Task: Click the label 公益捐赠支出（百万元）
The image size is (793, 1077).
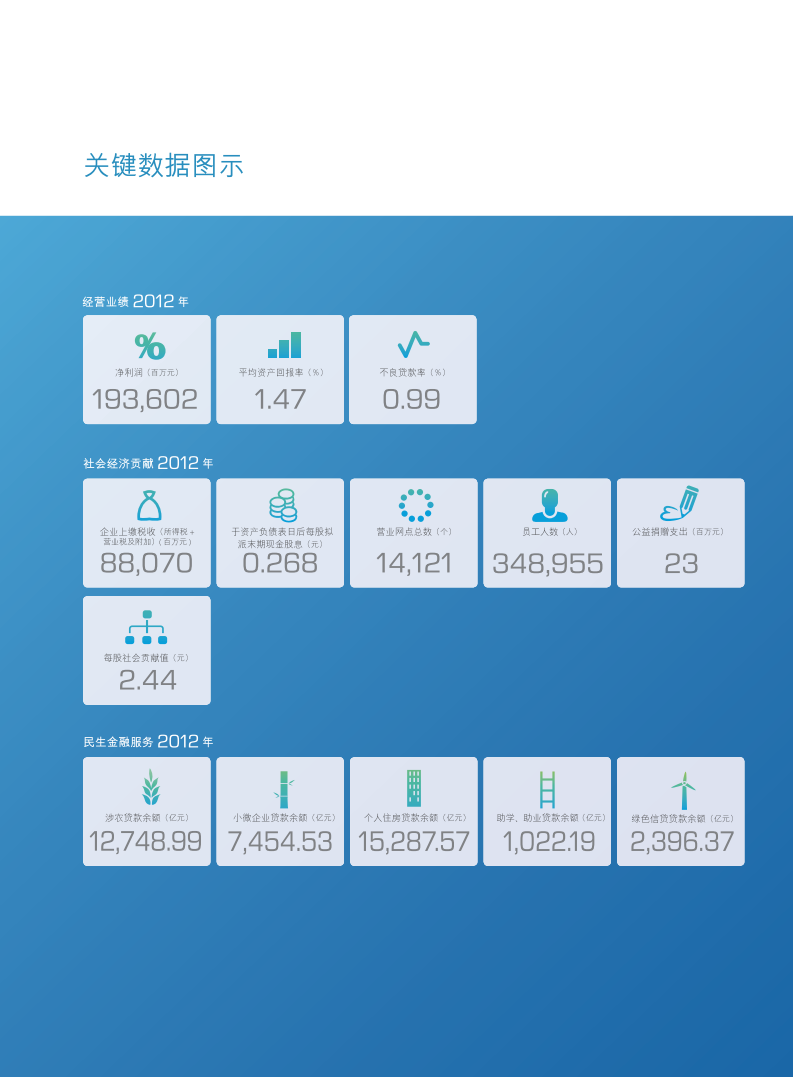Action: pyautogui.click(x=678, y=532)
